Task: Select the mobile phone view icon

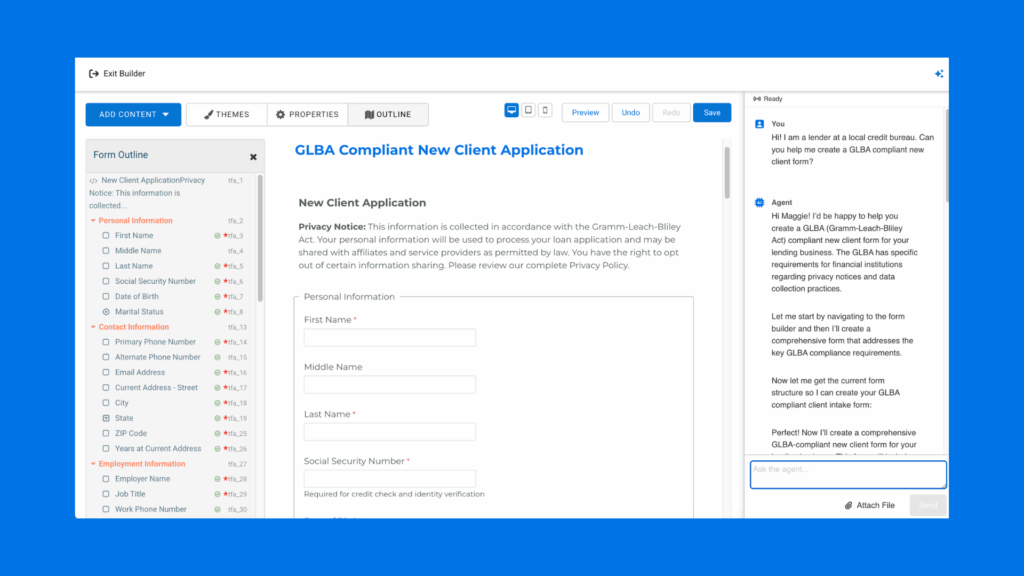Action: 545,111
